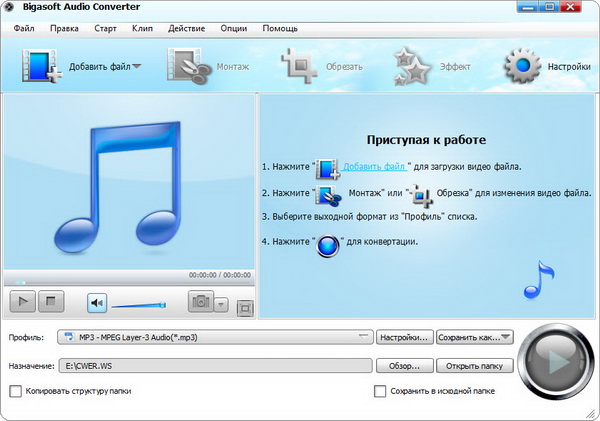Check Сохранить в исходной папке
The height and width of the screenshot is (421, 600).
[380, 391]
